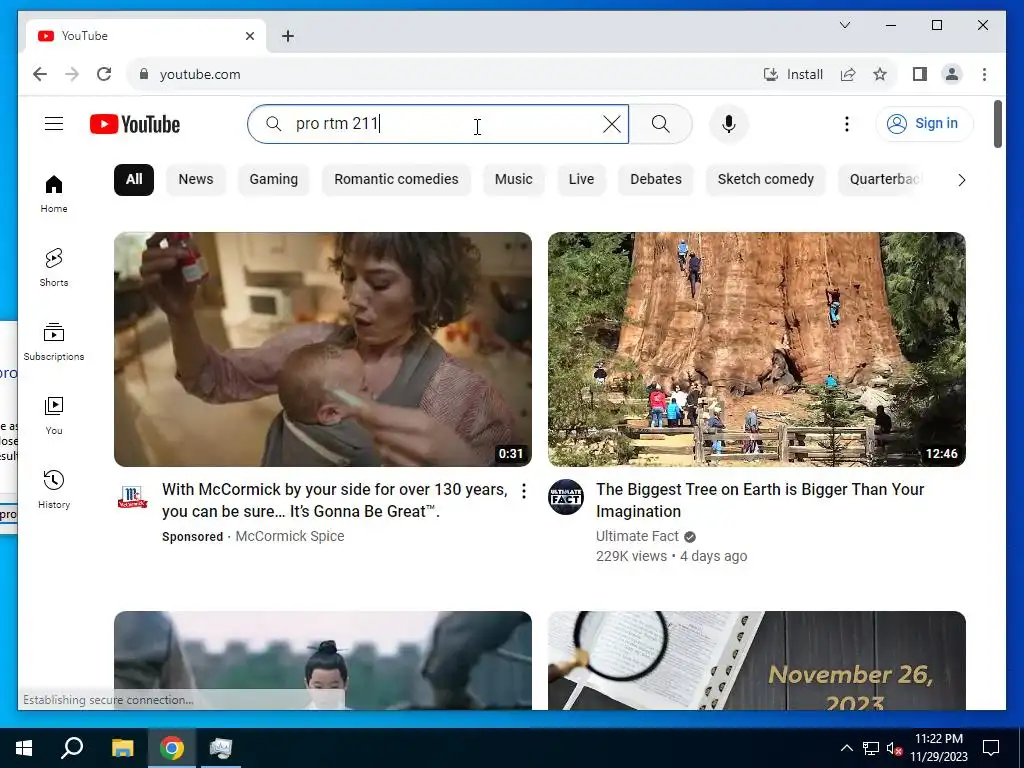Go to Home in the sidebar
This screenshot has height=768, width=1024.
click(54, 194)
